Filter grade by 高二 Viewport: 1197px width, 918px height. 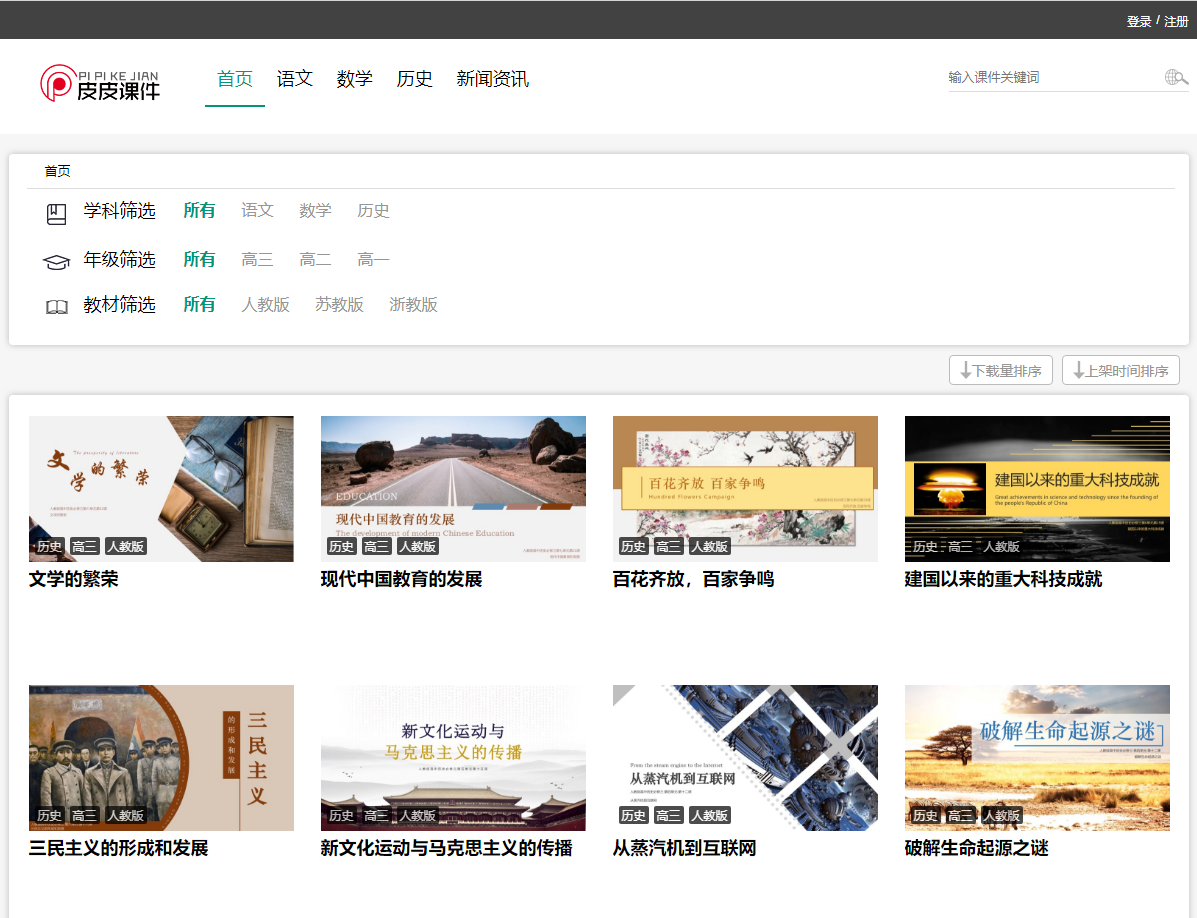point(315,259)
